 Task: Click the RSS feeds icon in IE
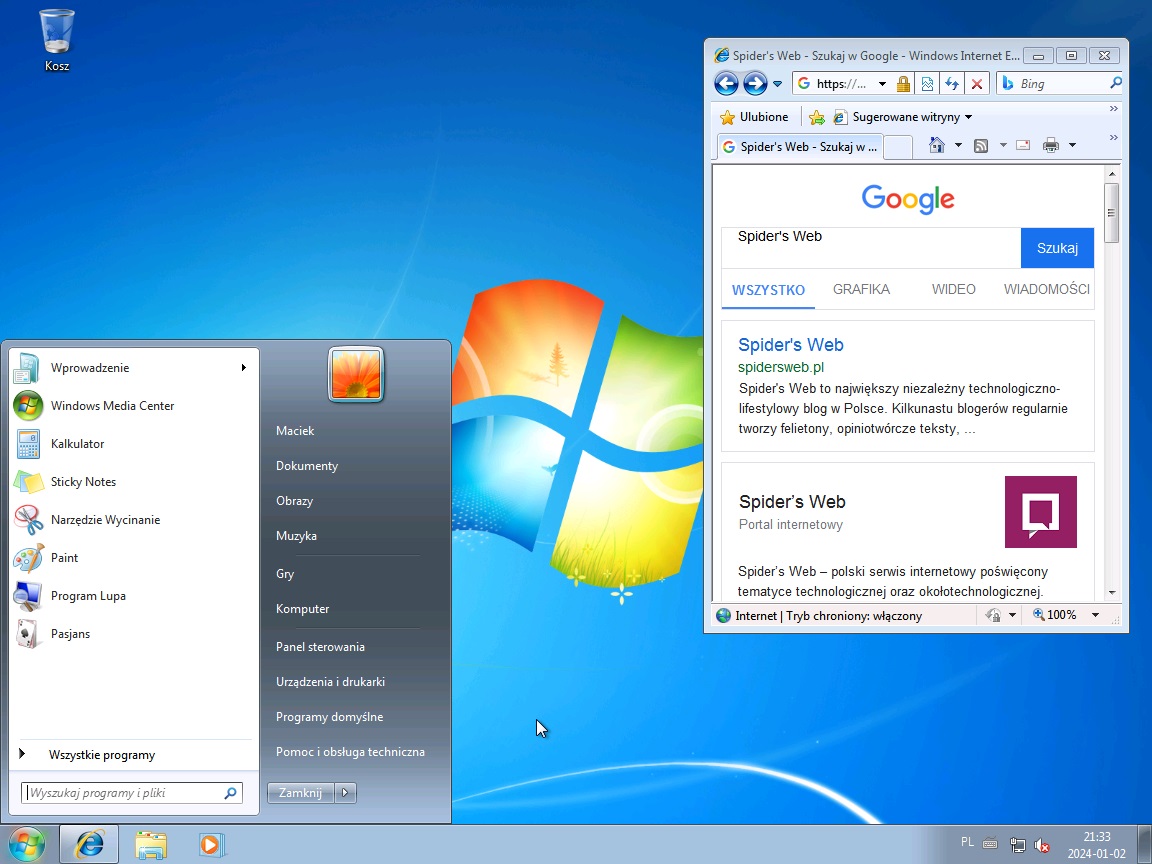click(x=981, y=145)
